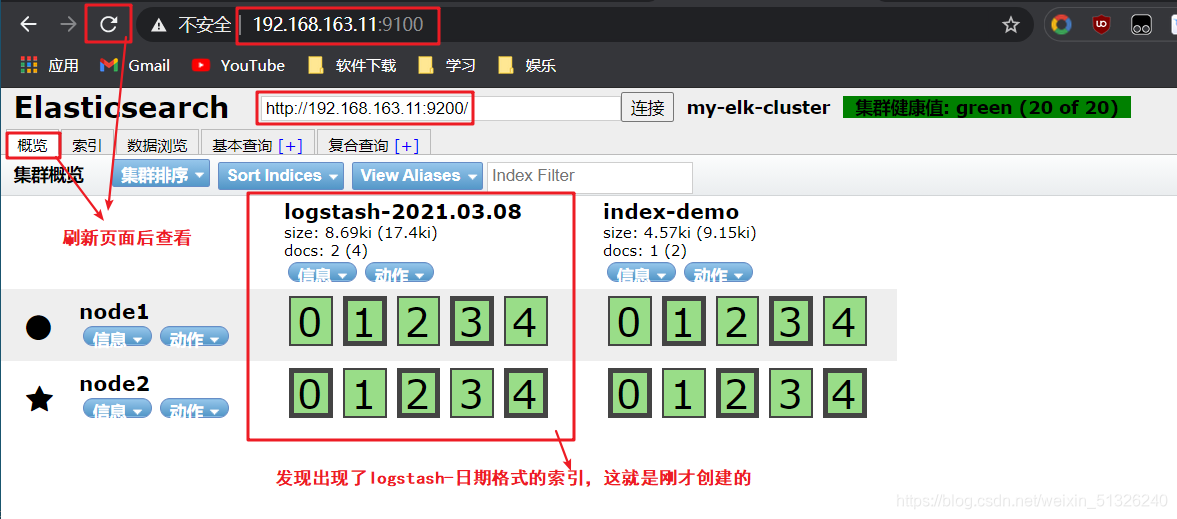Select shard 3 of logstash on node1
1177x519 pixels.
(x=472, y=321)
